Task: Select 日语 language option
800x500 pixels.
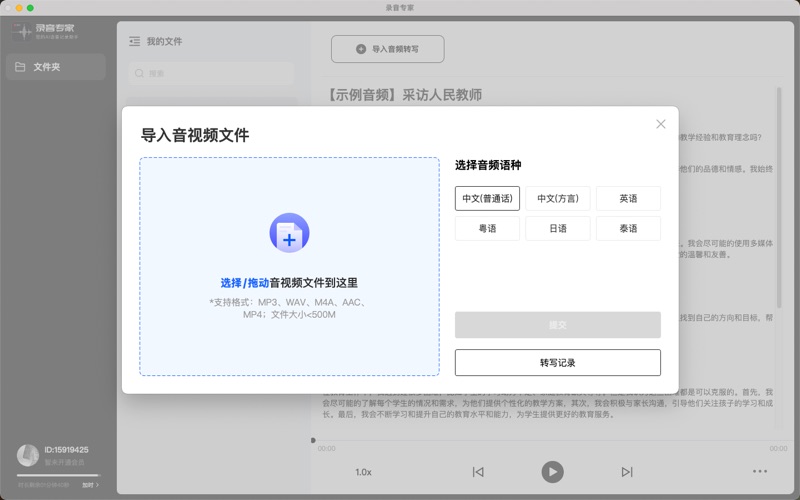Action: point(558,229)
